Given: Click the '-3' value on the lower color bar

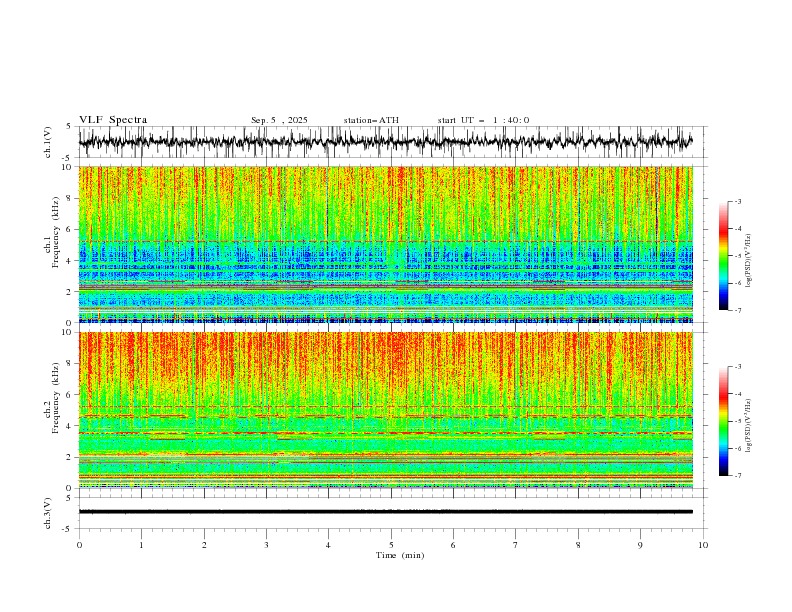Looking at the screenshot, I should [x=738, y=367].
